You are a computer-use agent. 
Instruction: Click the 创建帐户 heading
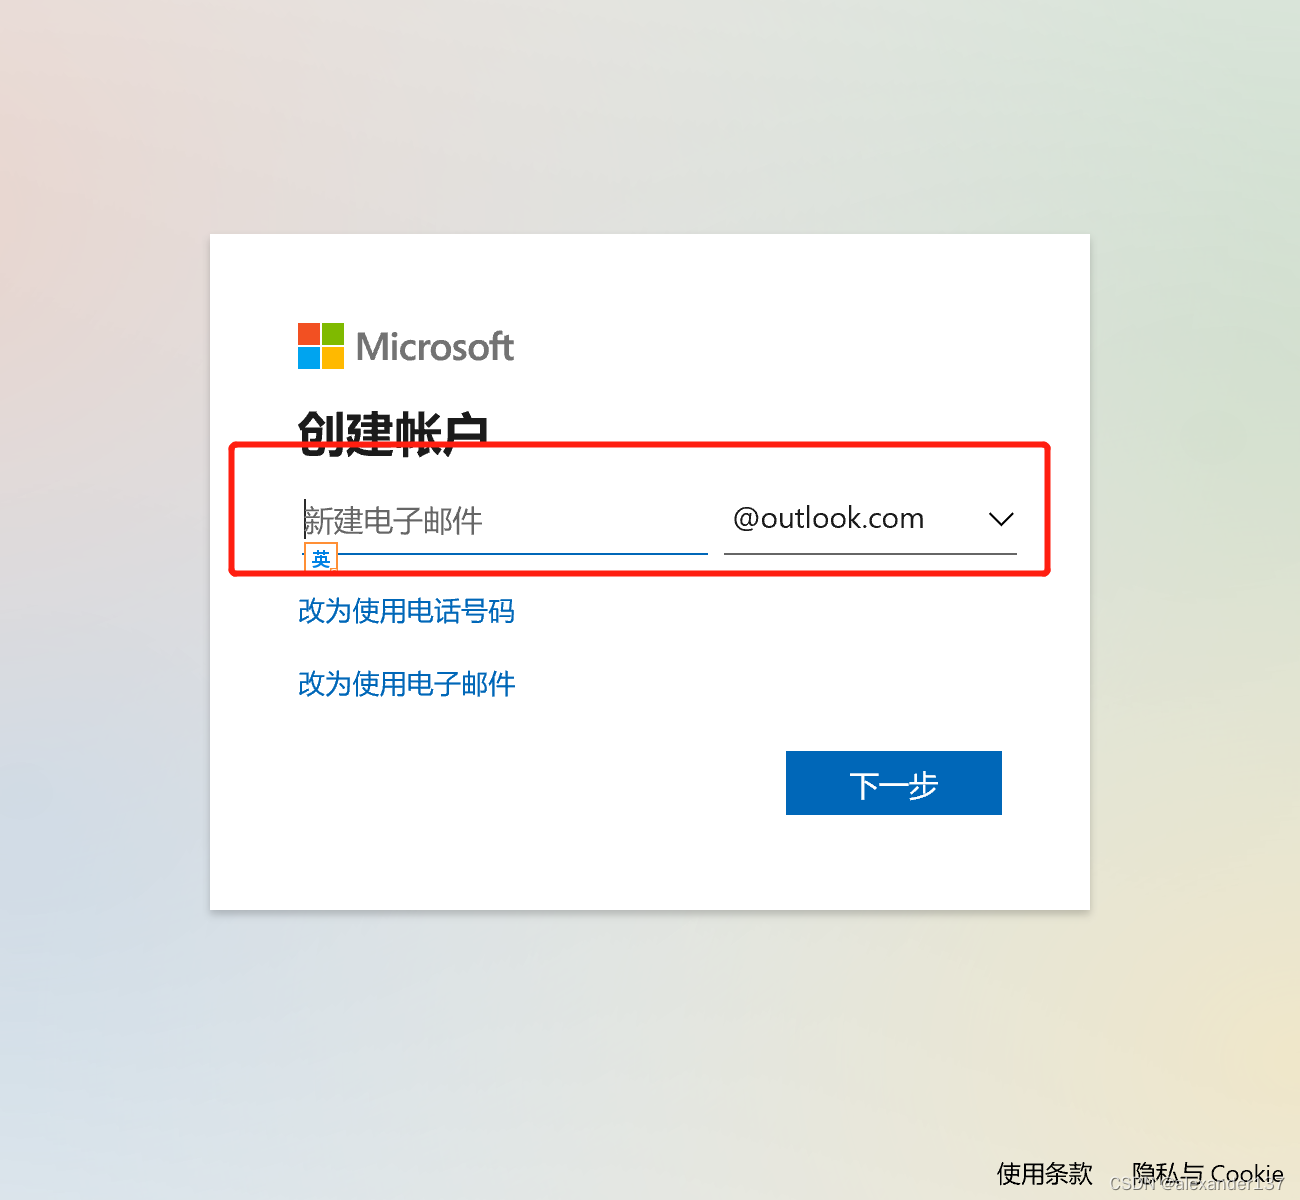393,432
